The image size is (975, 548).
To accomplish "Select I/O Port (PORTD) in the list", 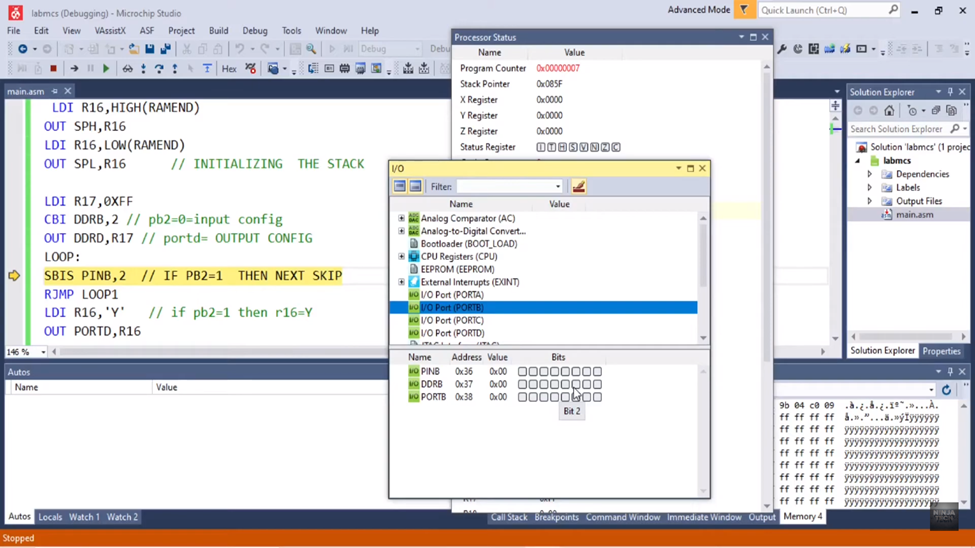I will click(452, 333).
